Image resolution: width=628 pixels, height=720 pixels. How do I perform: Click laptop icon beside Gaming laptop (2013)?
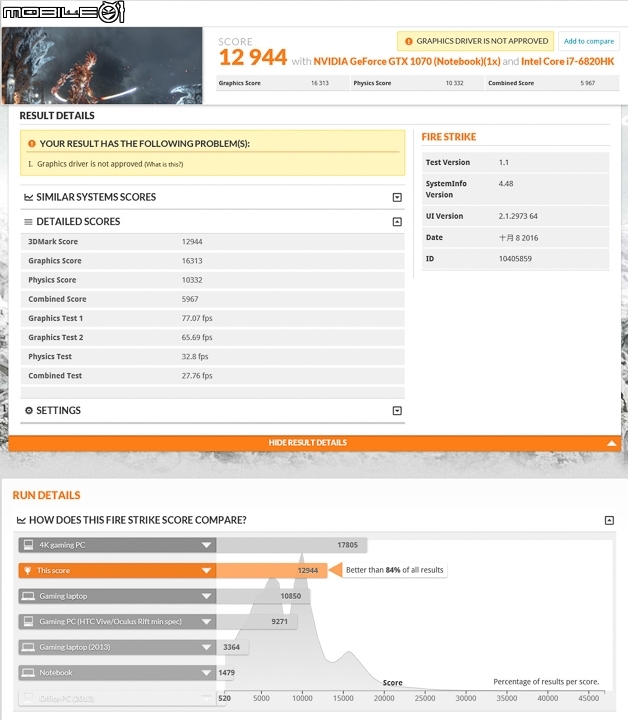pos(28,647)
